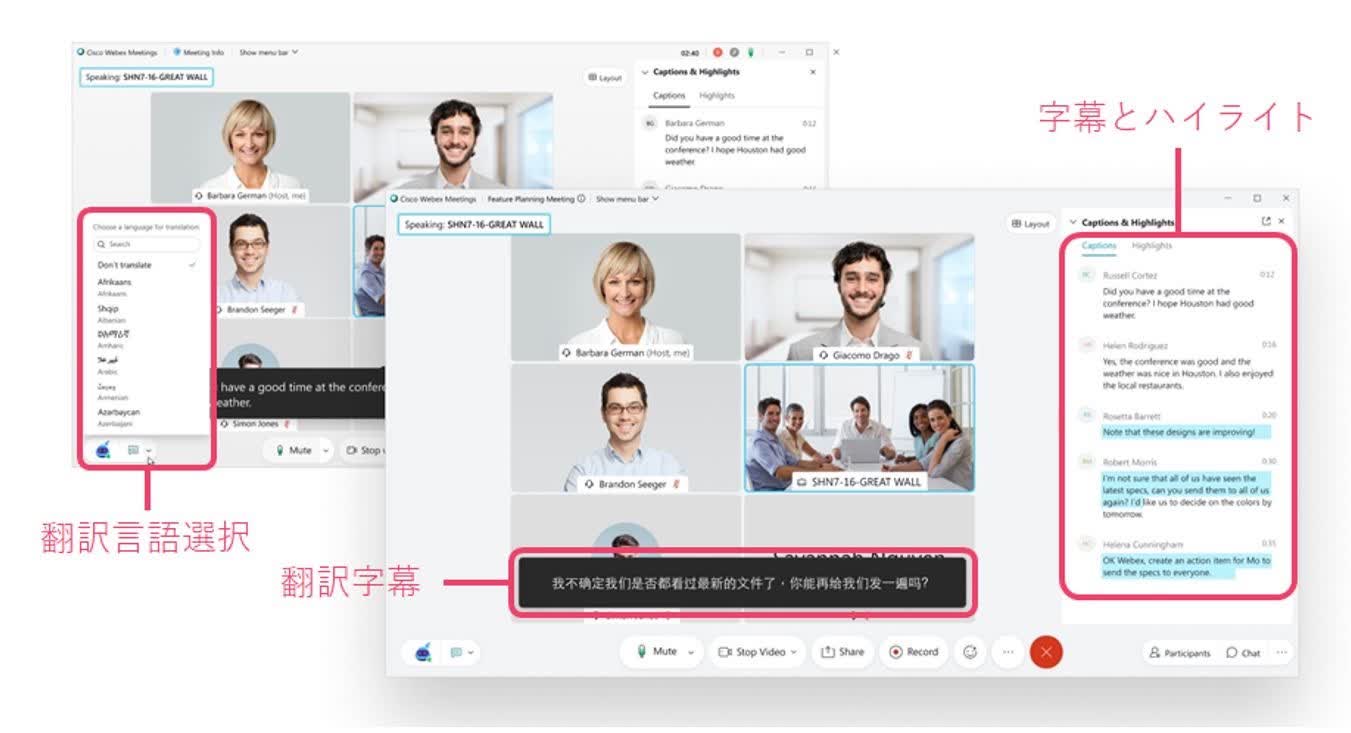
Task: Close Captions & Highlights panel in back window
Action: 812,72
